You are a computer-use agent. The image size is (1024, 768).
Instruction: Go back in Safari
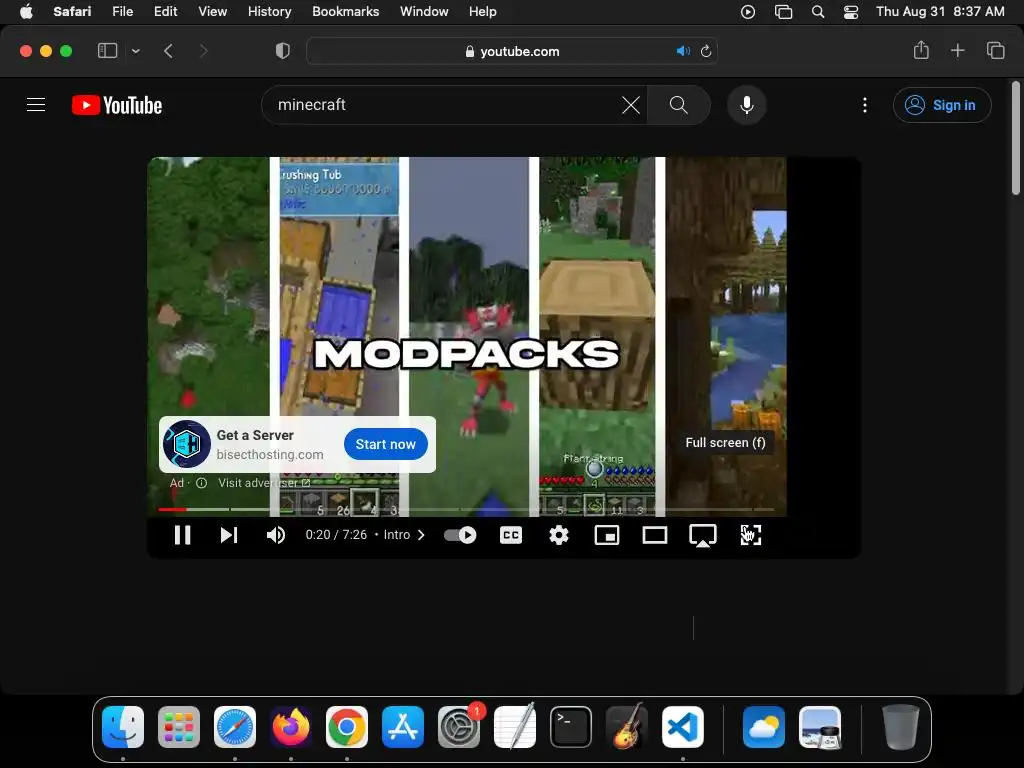point(168,51)
